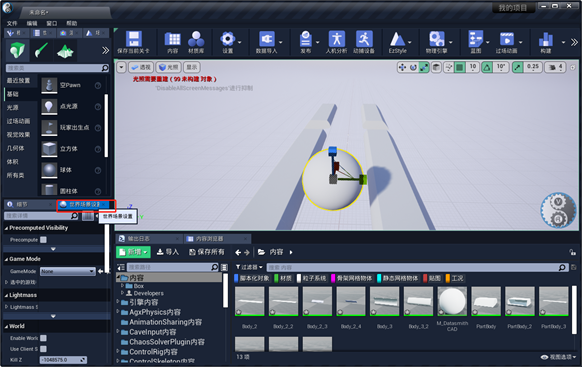
Task: Open the GameMode None dropdown
Action: [68, 272]
